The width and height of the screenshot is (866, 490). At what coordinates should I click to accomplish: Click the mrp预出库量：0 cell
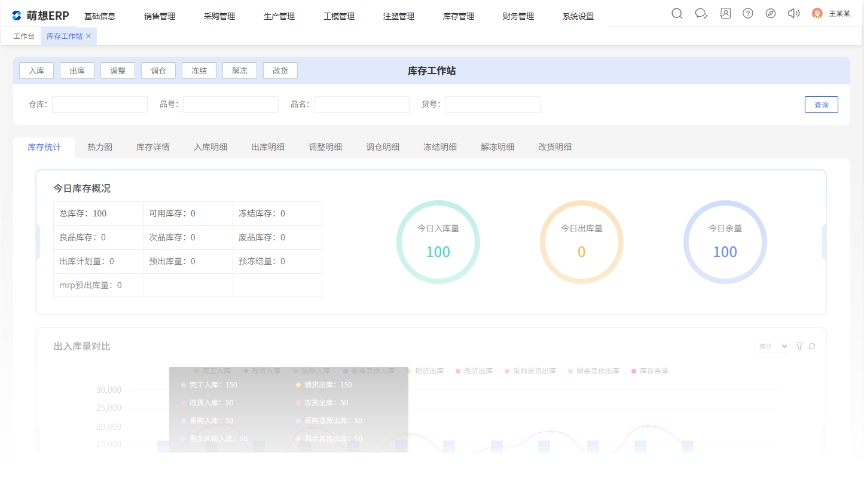pyautogui.click(x=98, y=285)
